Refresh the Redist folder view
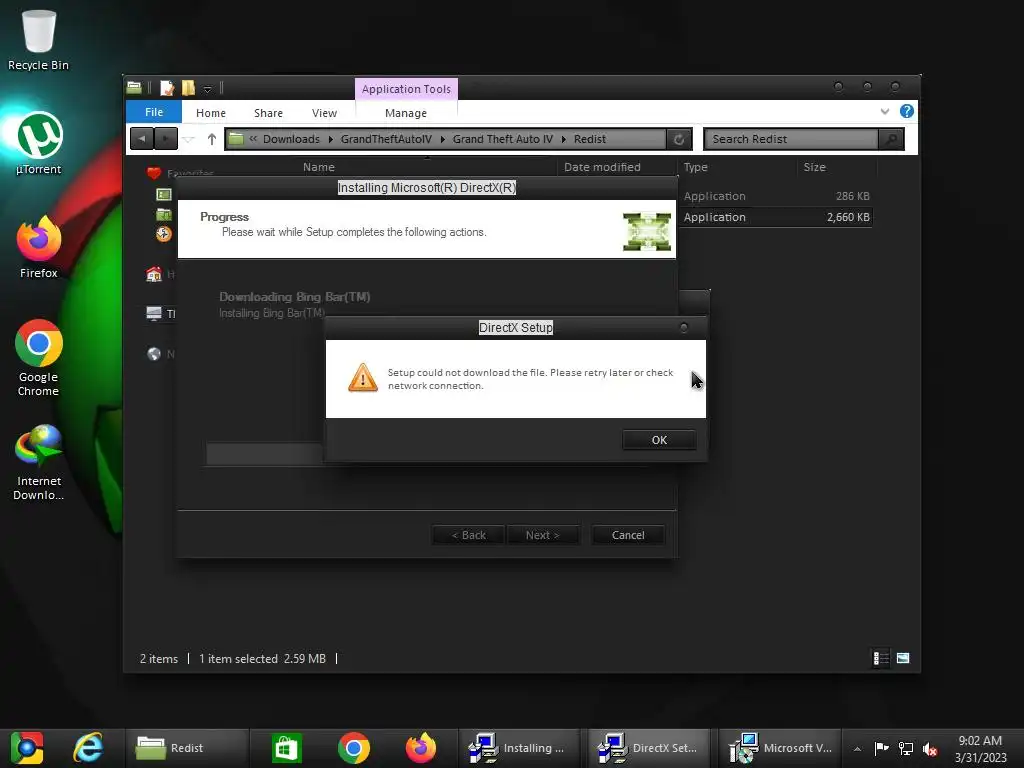Viewport: 1024px width, 768px height. pyautogui.click(x=679, y=139)
